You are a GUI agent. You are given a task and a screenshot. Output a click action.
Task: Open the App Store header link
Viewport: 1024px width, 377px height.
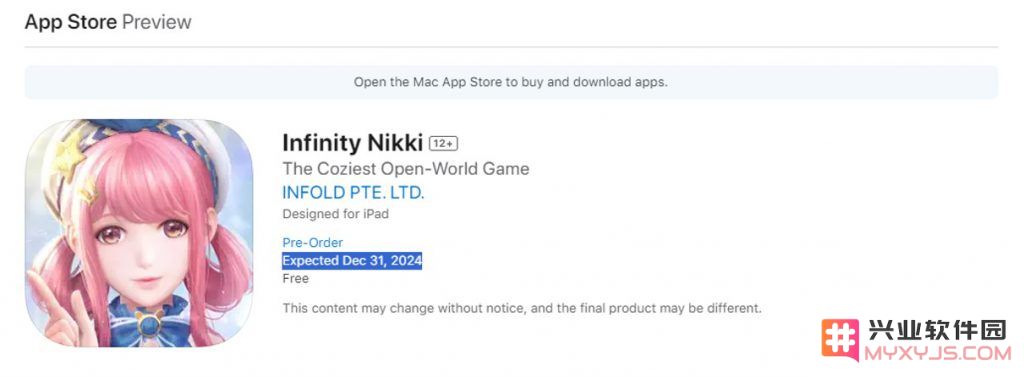pos(71,22)
